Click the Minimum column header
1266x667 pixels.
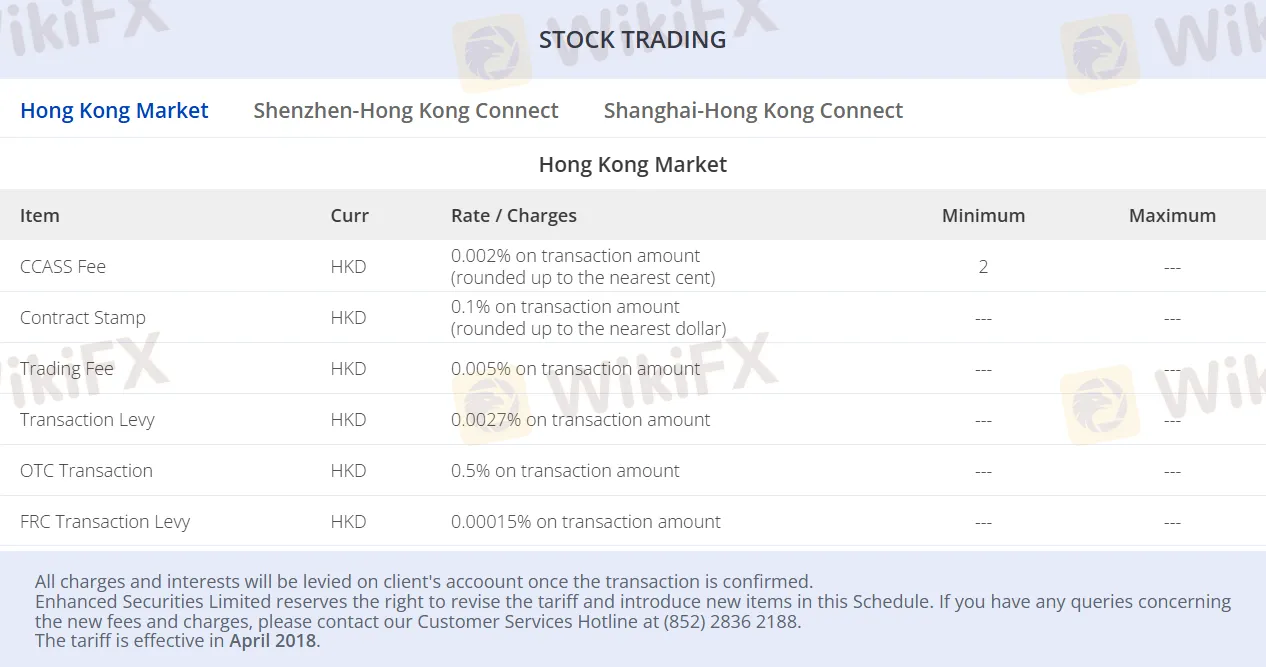tap(983, 215)
